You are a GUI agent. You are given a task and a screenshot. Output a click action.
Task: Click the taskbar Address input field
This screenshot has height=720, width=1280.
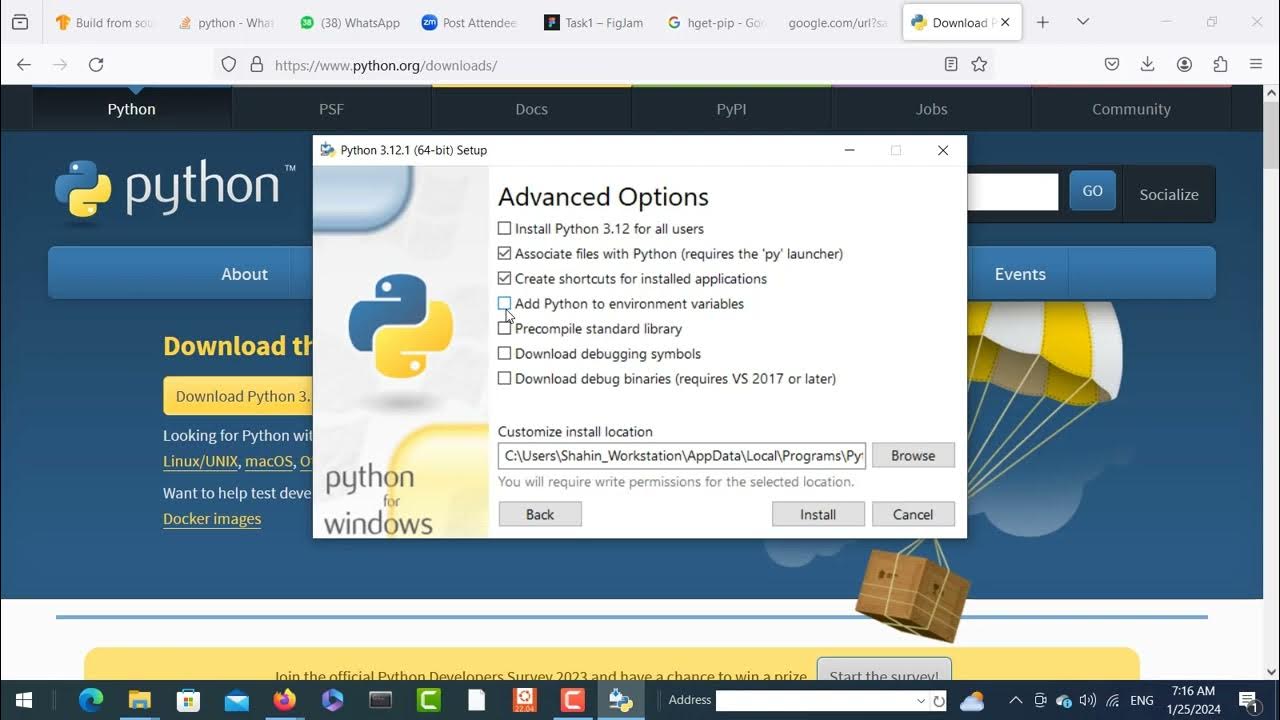click(814, 701)
